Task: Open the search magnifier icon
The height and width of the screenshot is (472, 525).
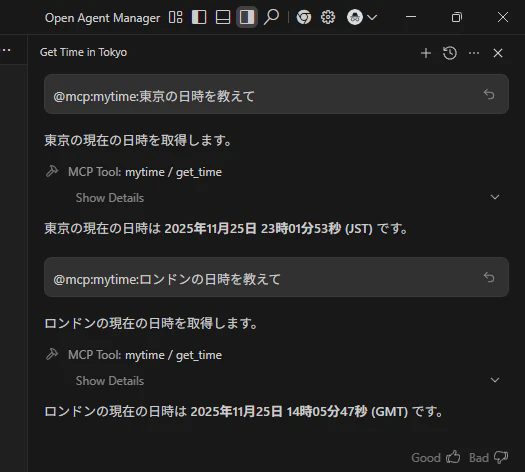Action: [x=271, y=17]
